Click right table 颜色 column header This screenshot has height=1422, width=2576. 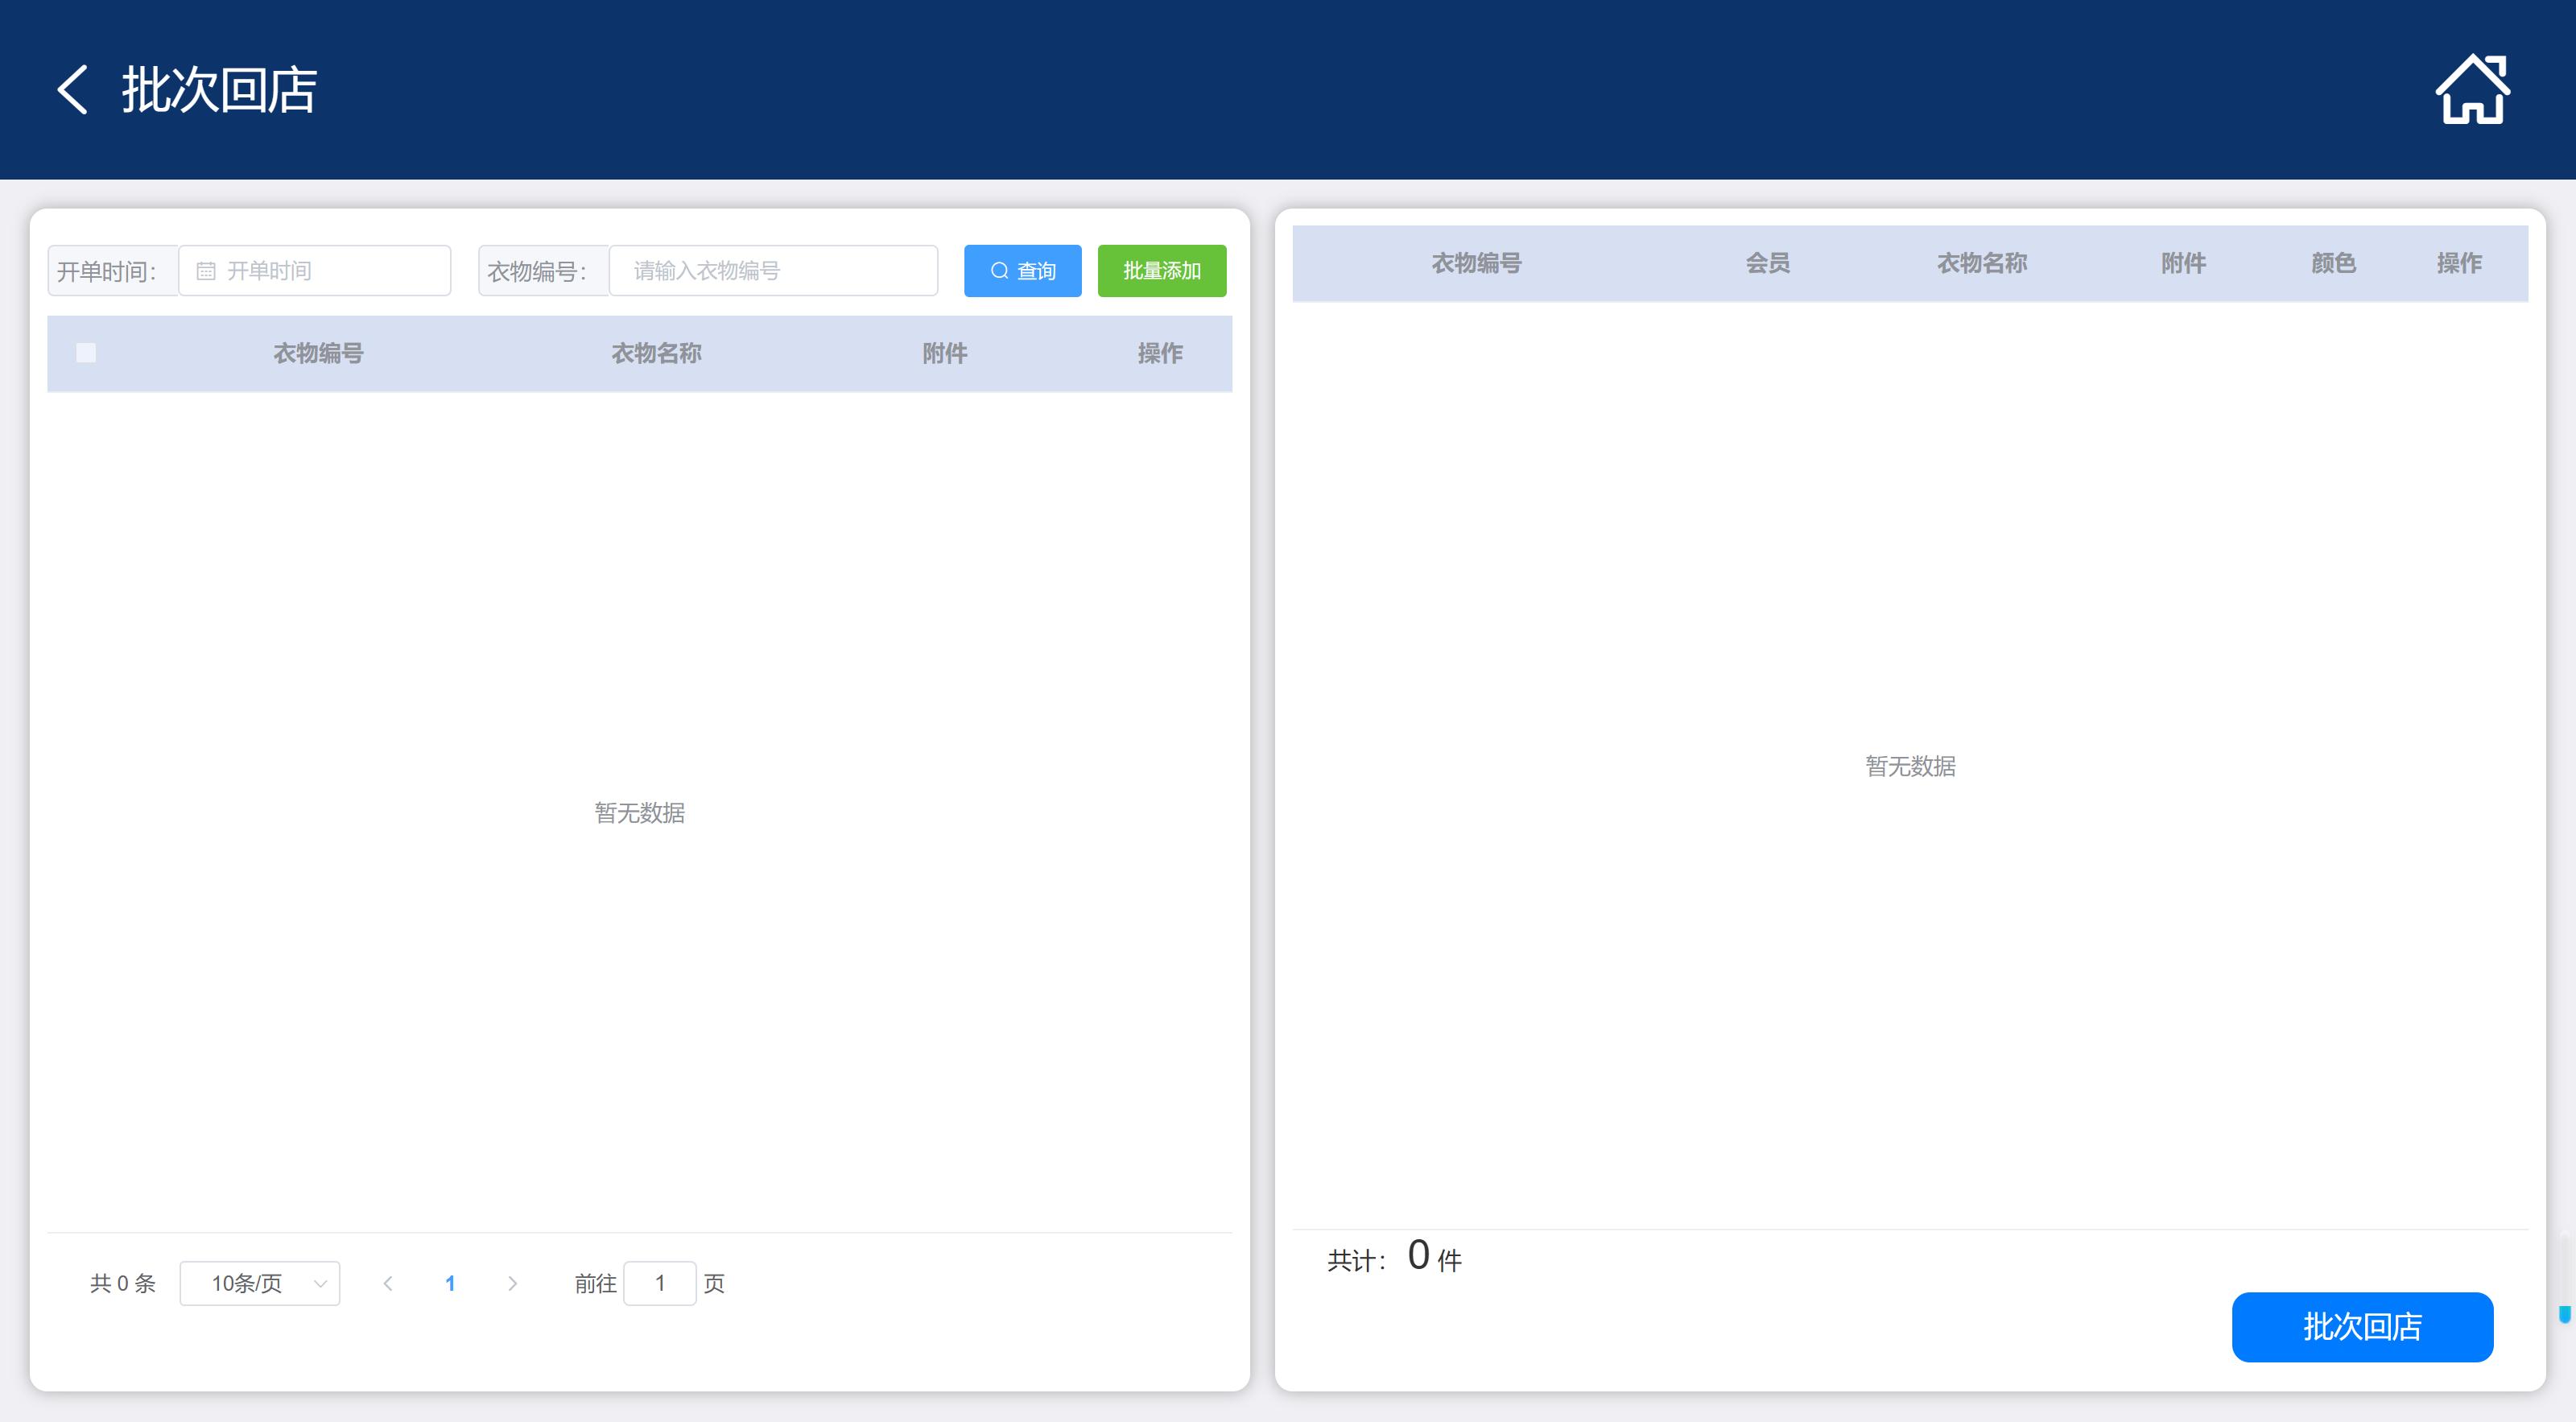pos(2333,263)
